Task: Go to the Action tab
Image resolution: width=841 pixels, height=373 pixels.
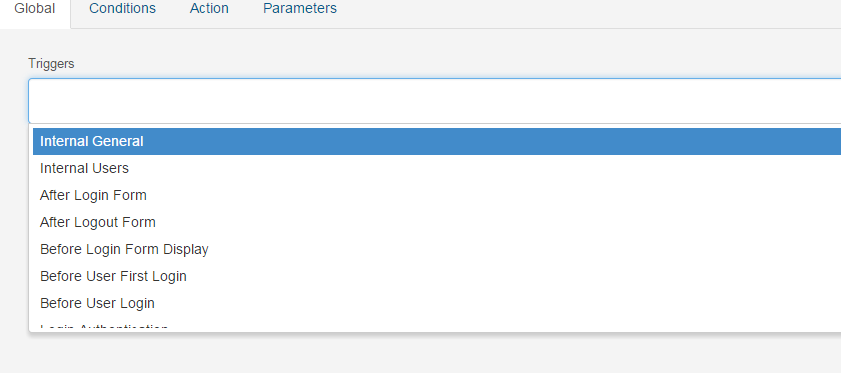Action: (x=209, y=9)
